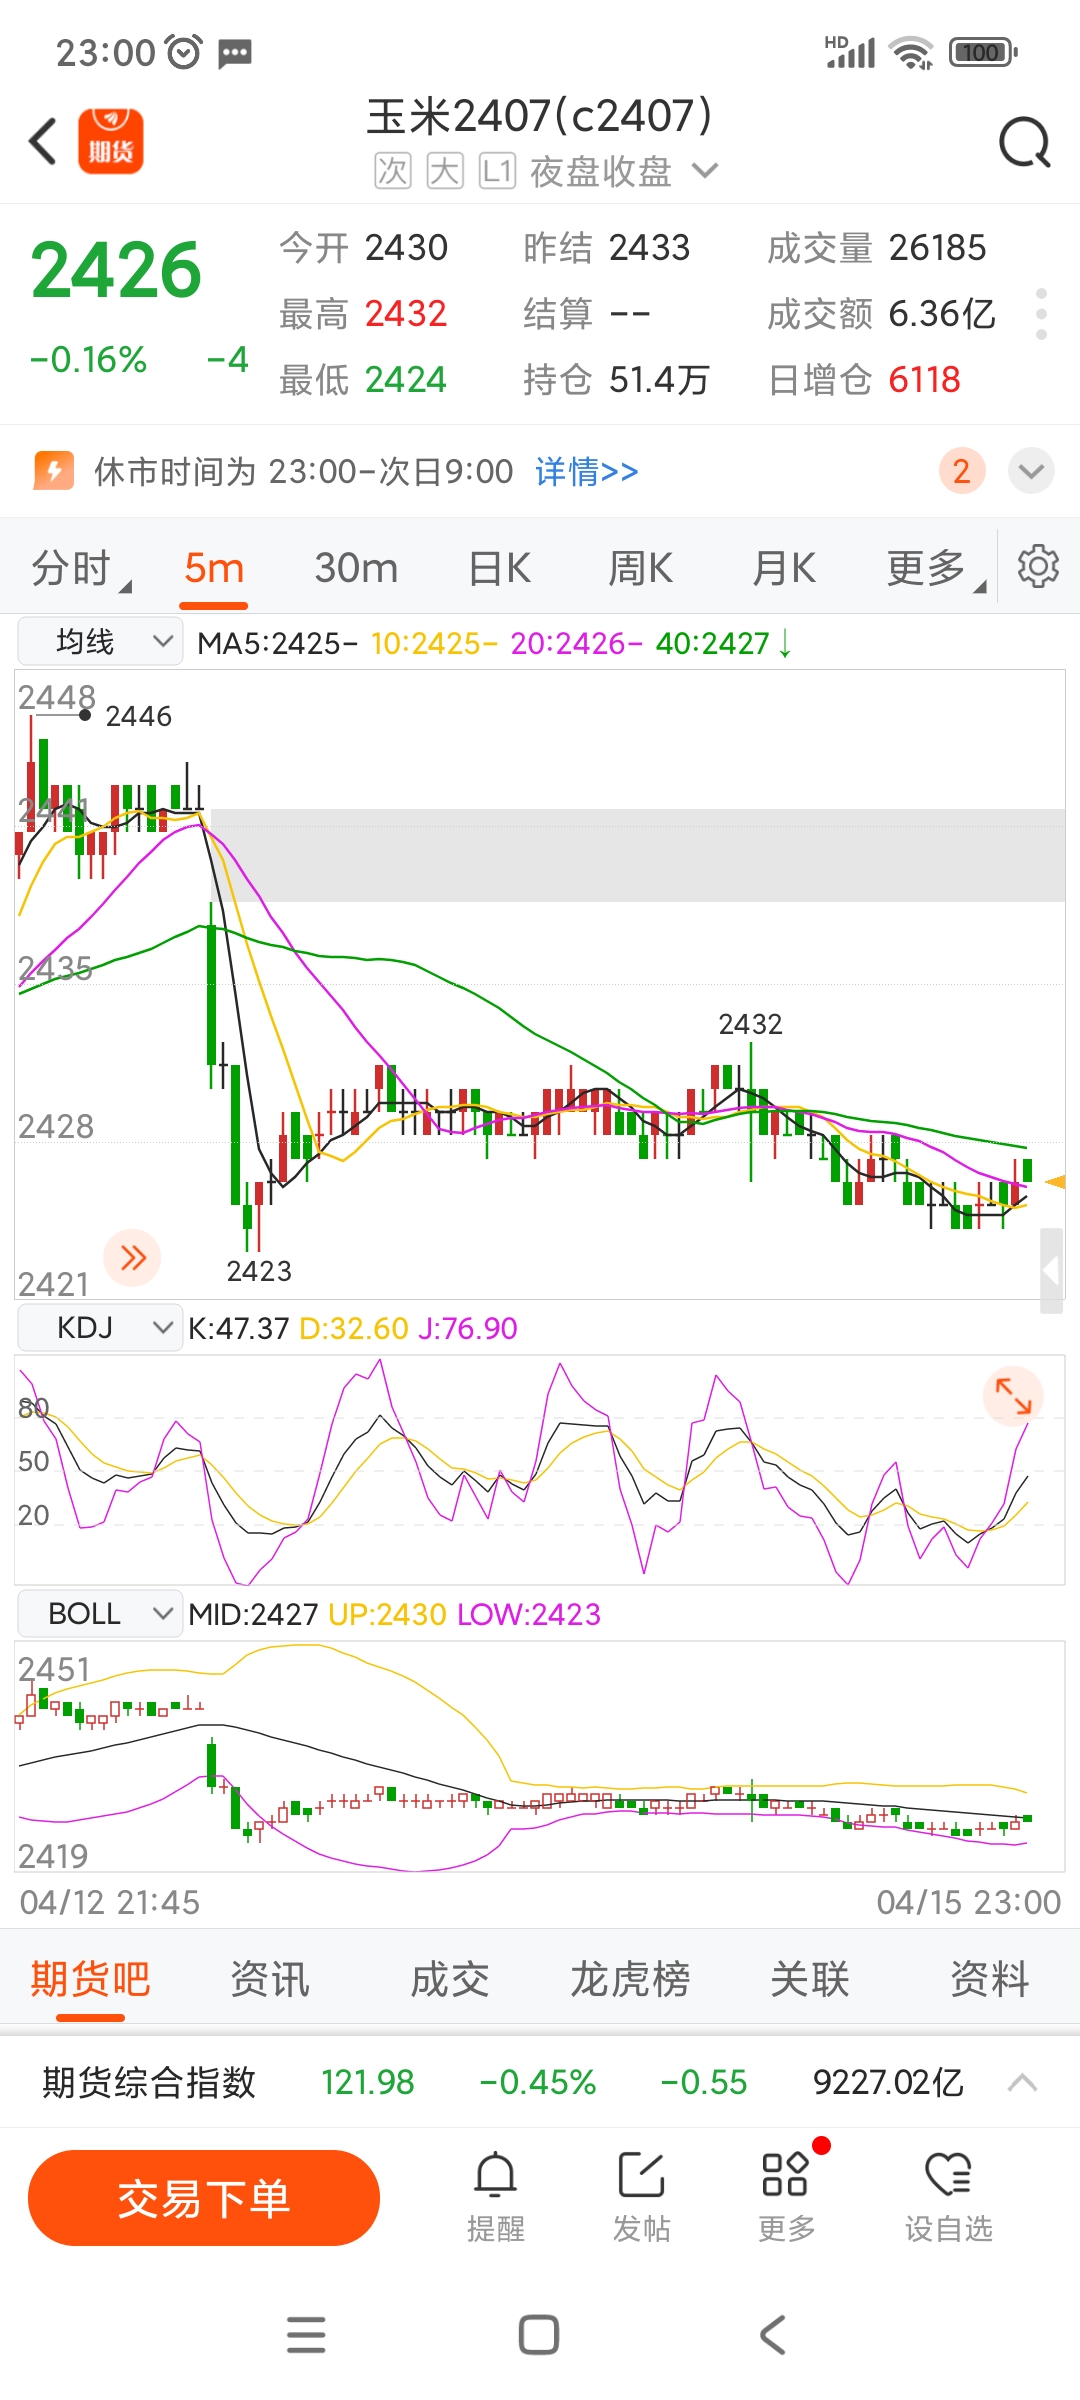Image resolution: width=1080 pixels, height=2400 pixels.
Task: Open the 详情>> link
Action: (x=587, y=471)
